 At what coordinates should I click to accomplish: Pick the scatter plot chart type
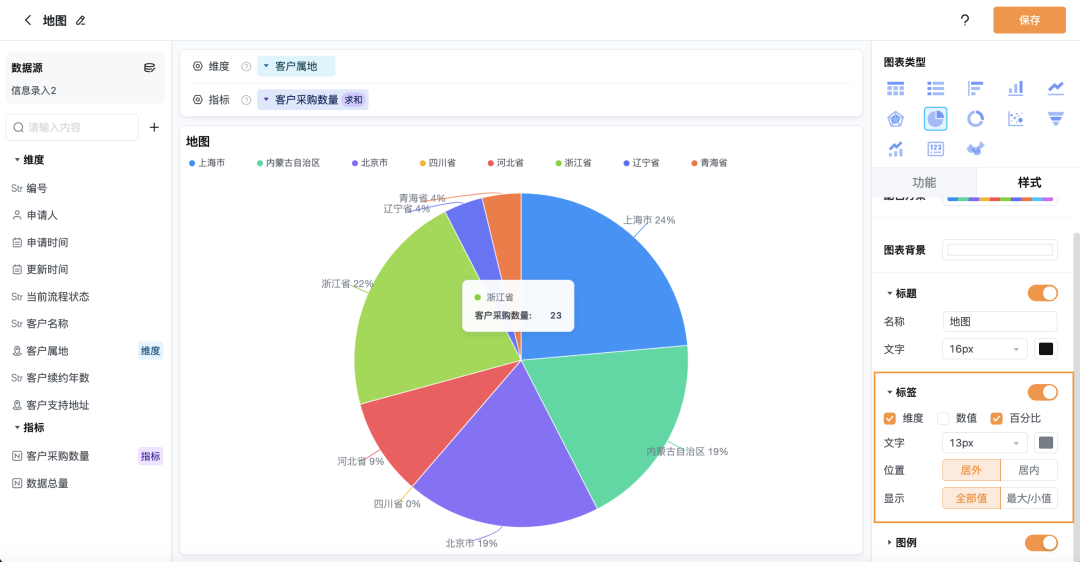tap(1015, 119)
